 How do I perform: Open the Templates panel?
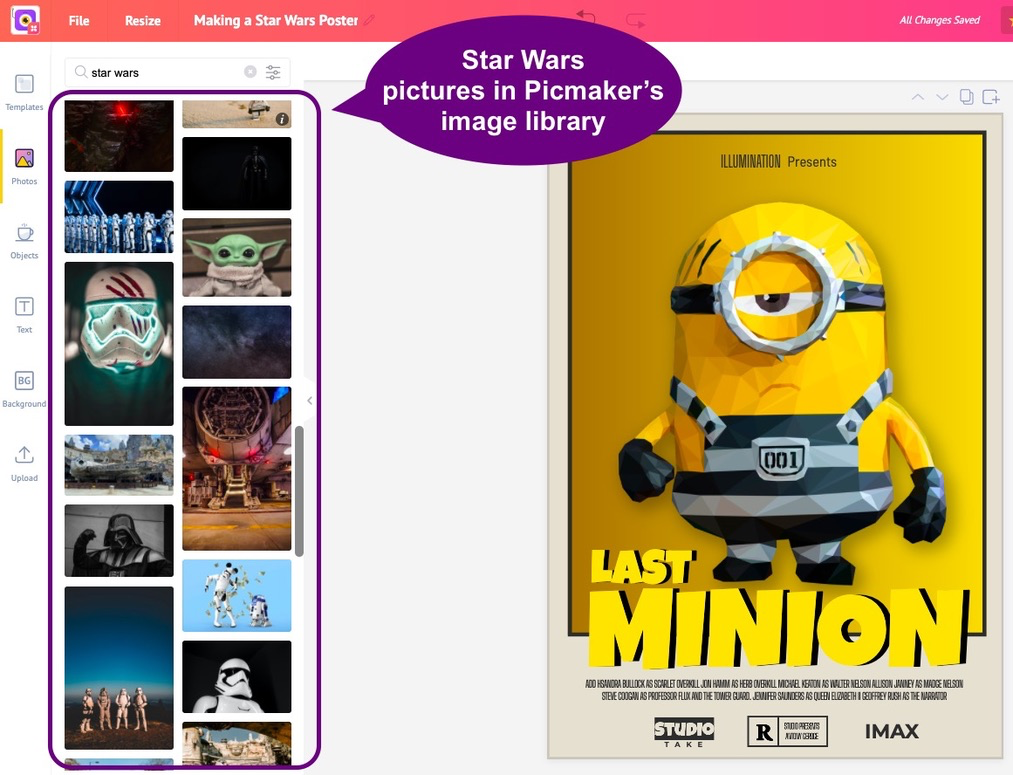tap(24, 92)
